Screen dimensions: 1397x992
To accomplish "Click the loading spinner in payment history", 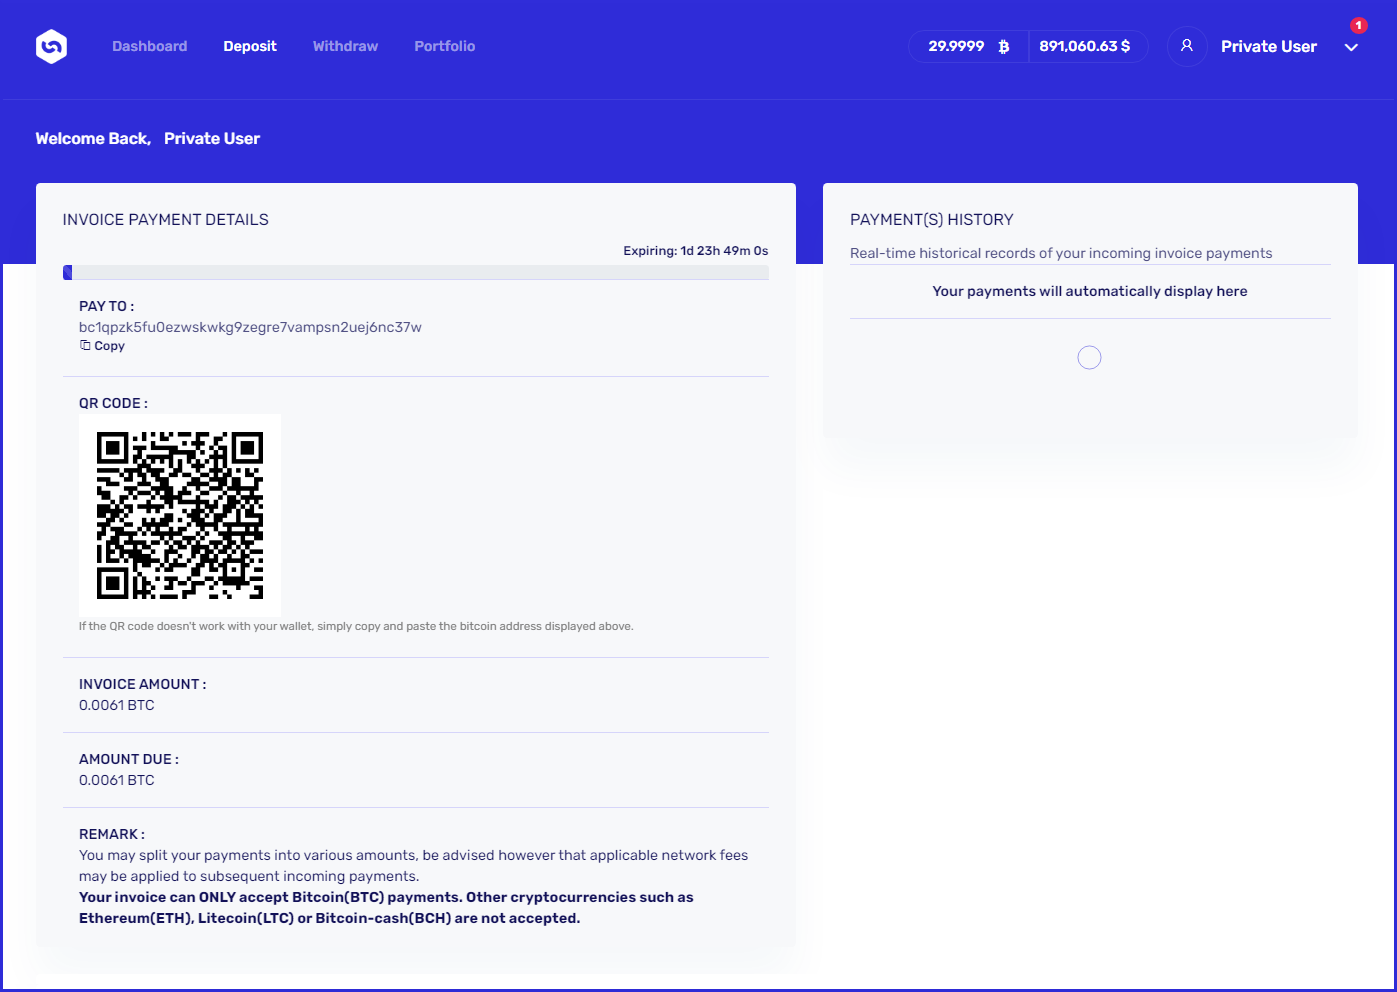I will point(1090,357).
